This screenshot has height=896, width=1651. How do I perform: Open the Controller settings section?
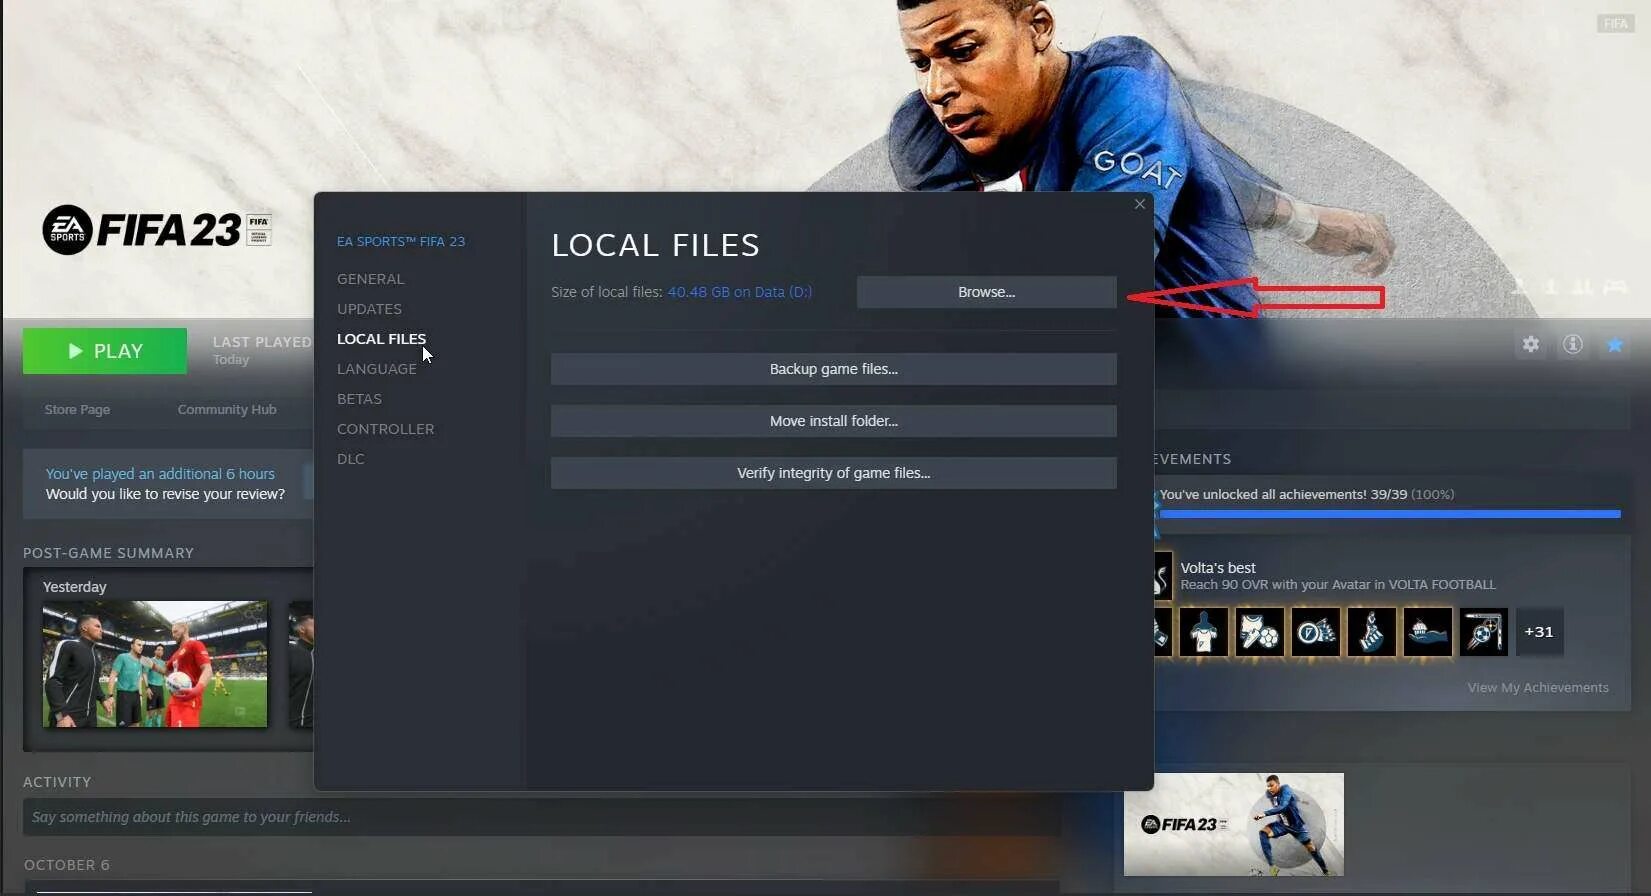click(x=385, y=429)
